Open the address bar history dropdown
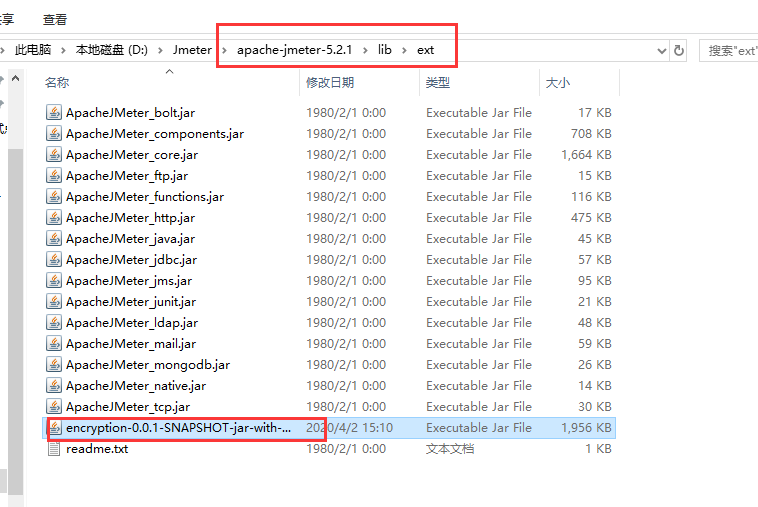Viewport: 758px width, 507px height. [661, 50]
